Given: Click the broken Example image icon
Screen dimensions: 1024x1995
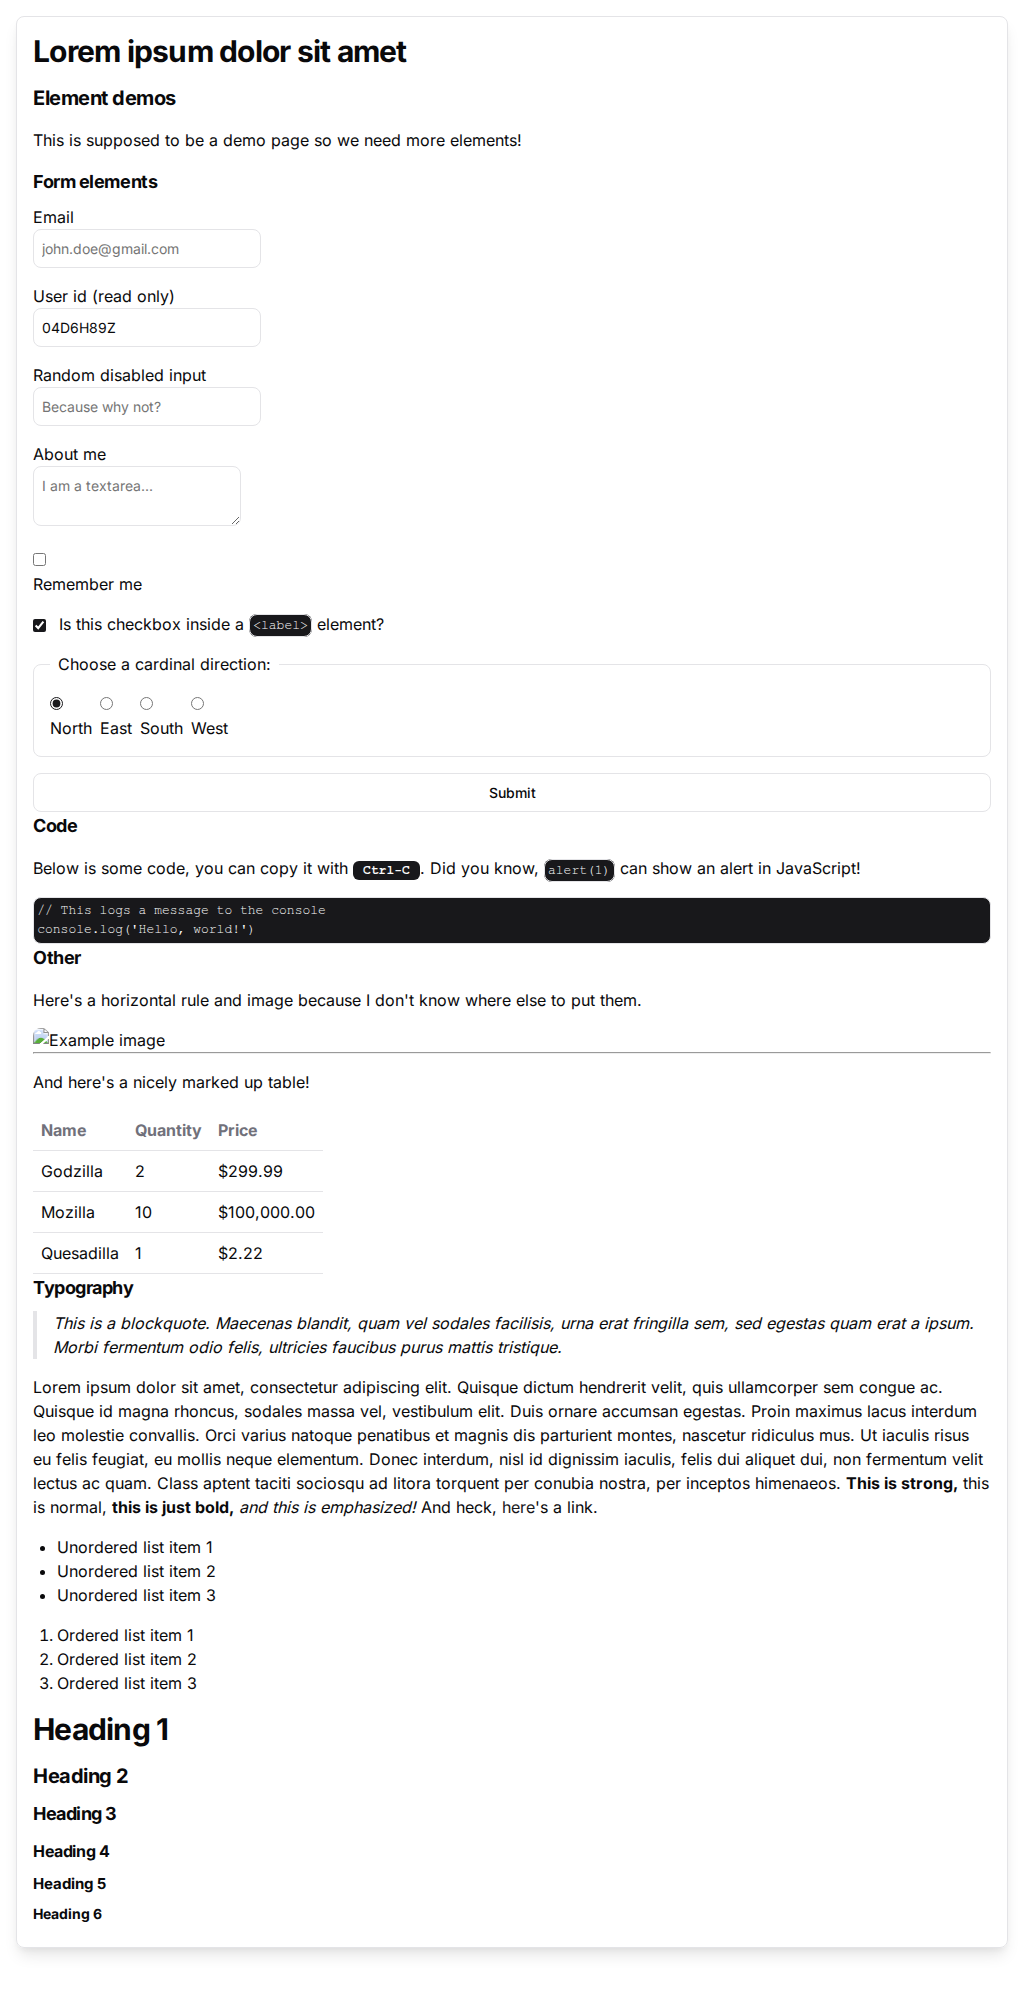Looking at the screenshot, I should [42, 1039].
